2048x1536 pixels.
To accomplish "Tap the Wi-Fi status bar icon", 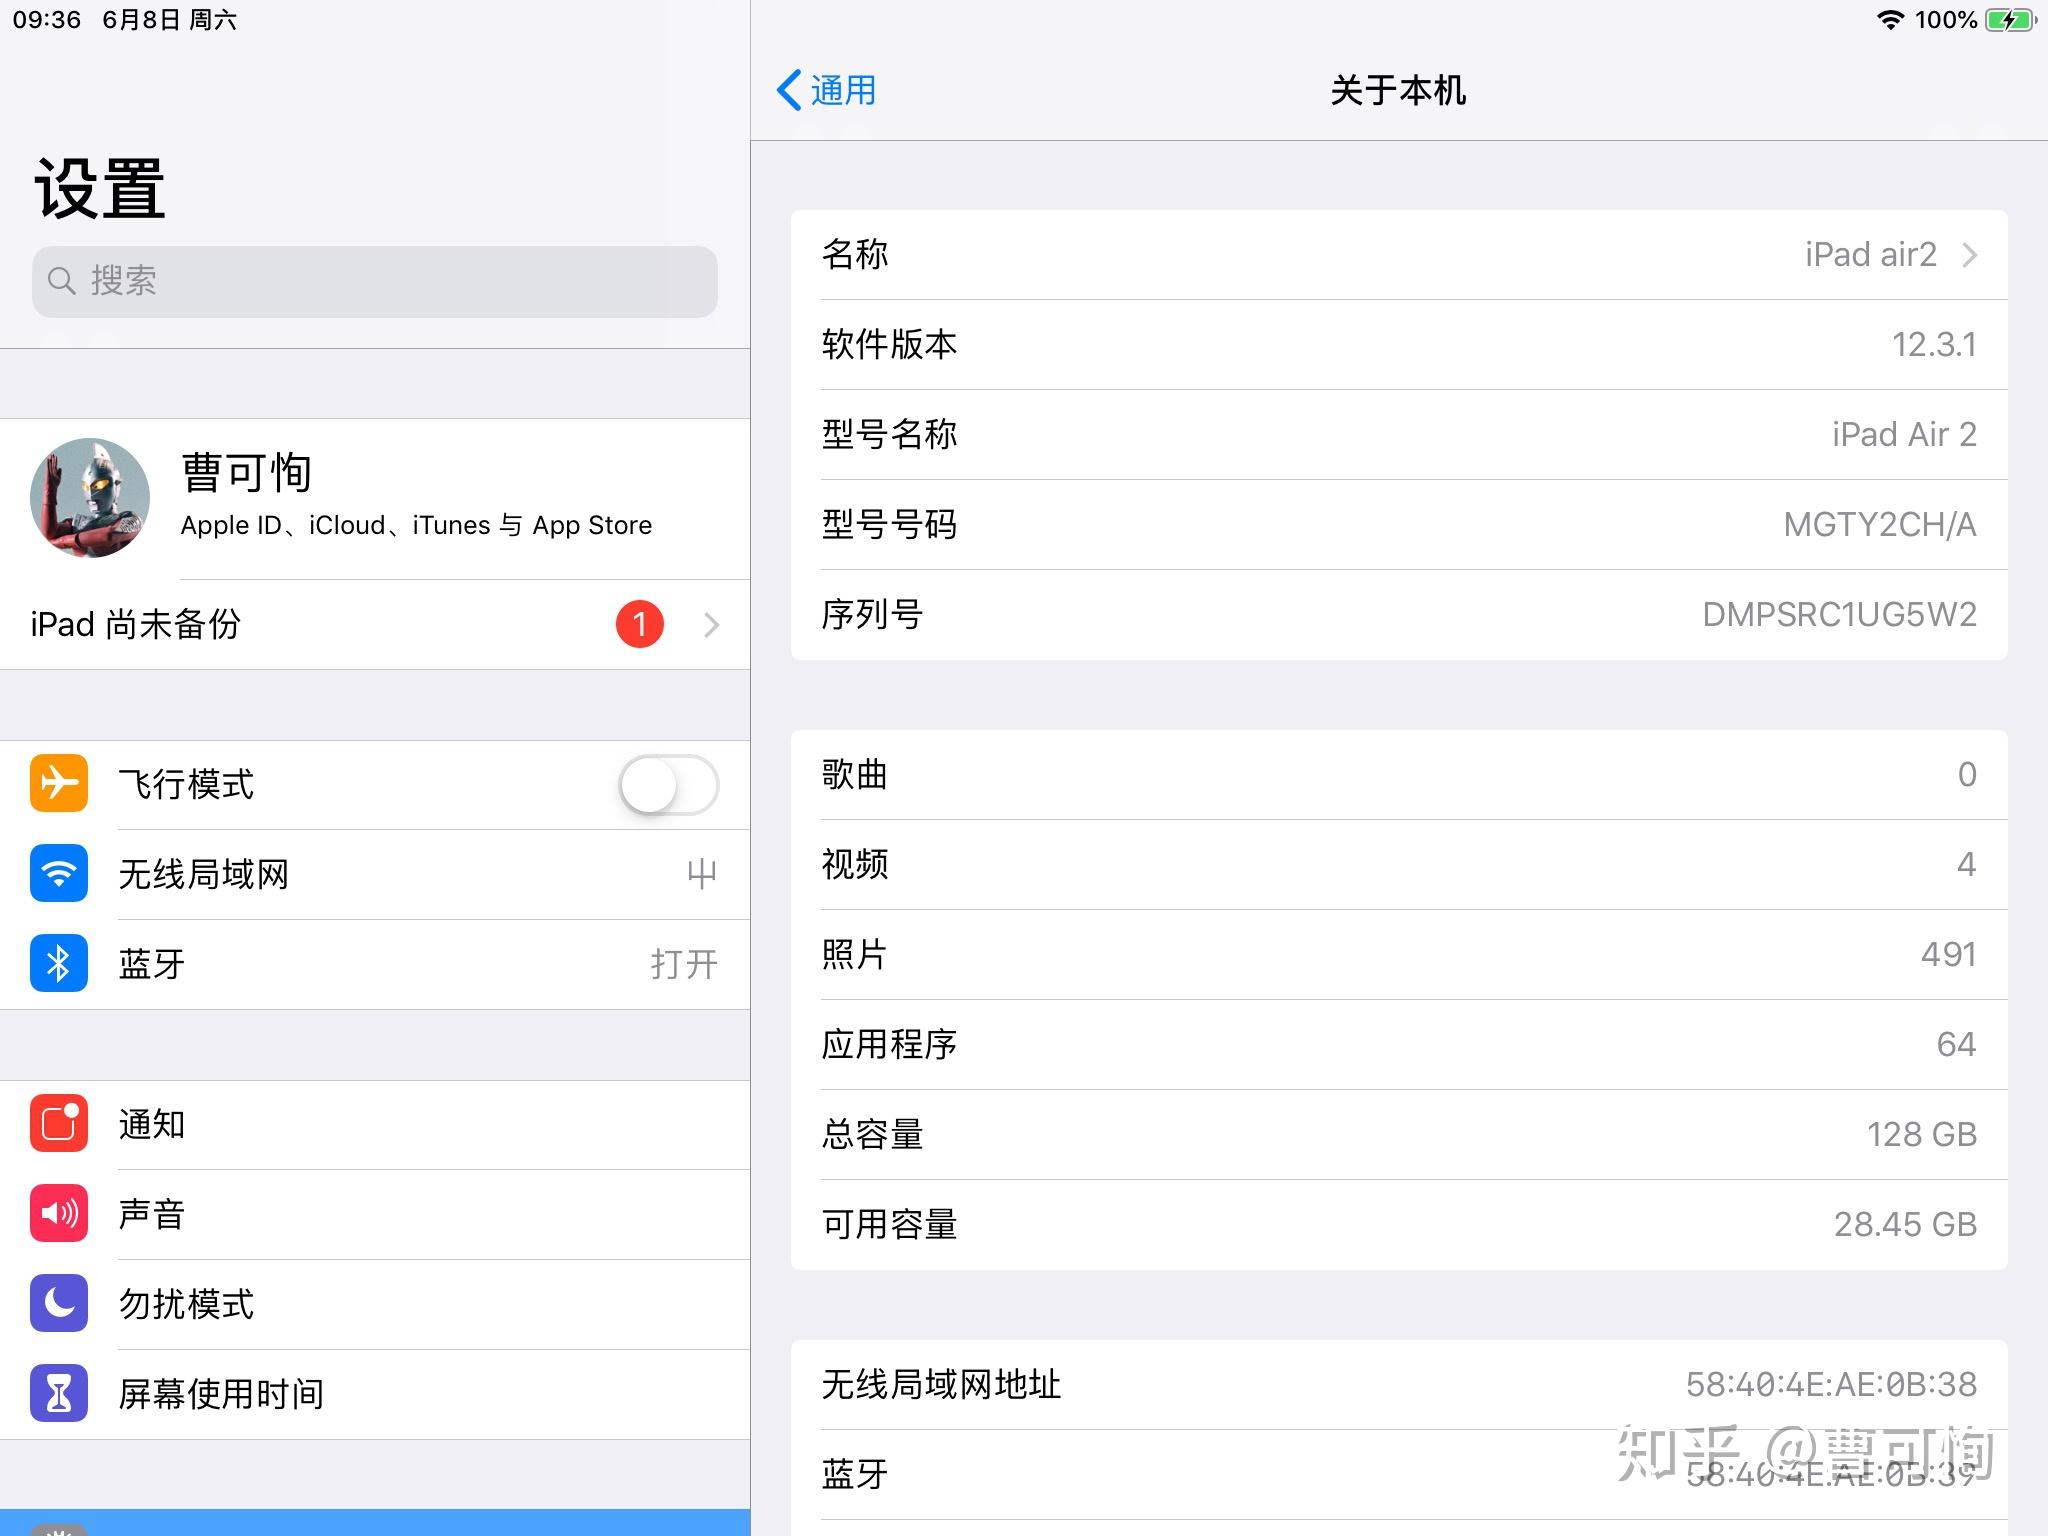I will 1890,20.
